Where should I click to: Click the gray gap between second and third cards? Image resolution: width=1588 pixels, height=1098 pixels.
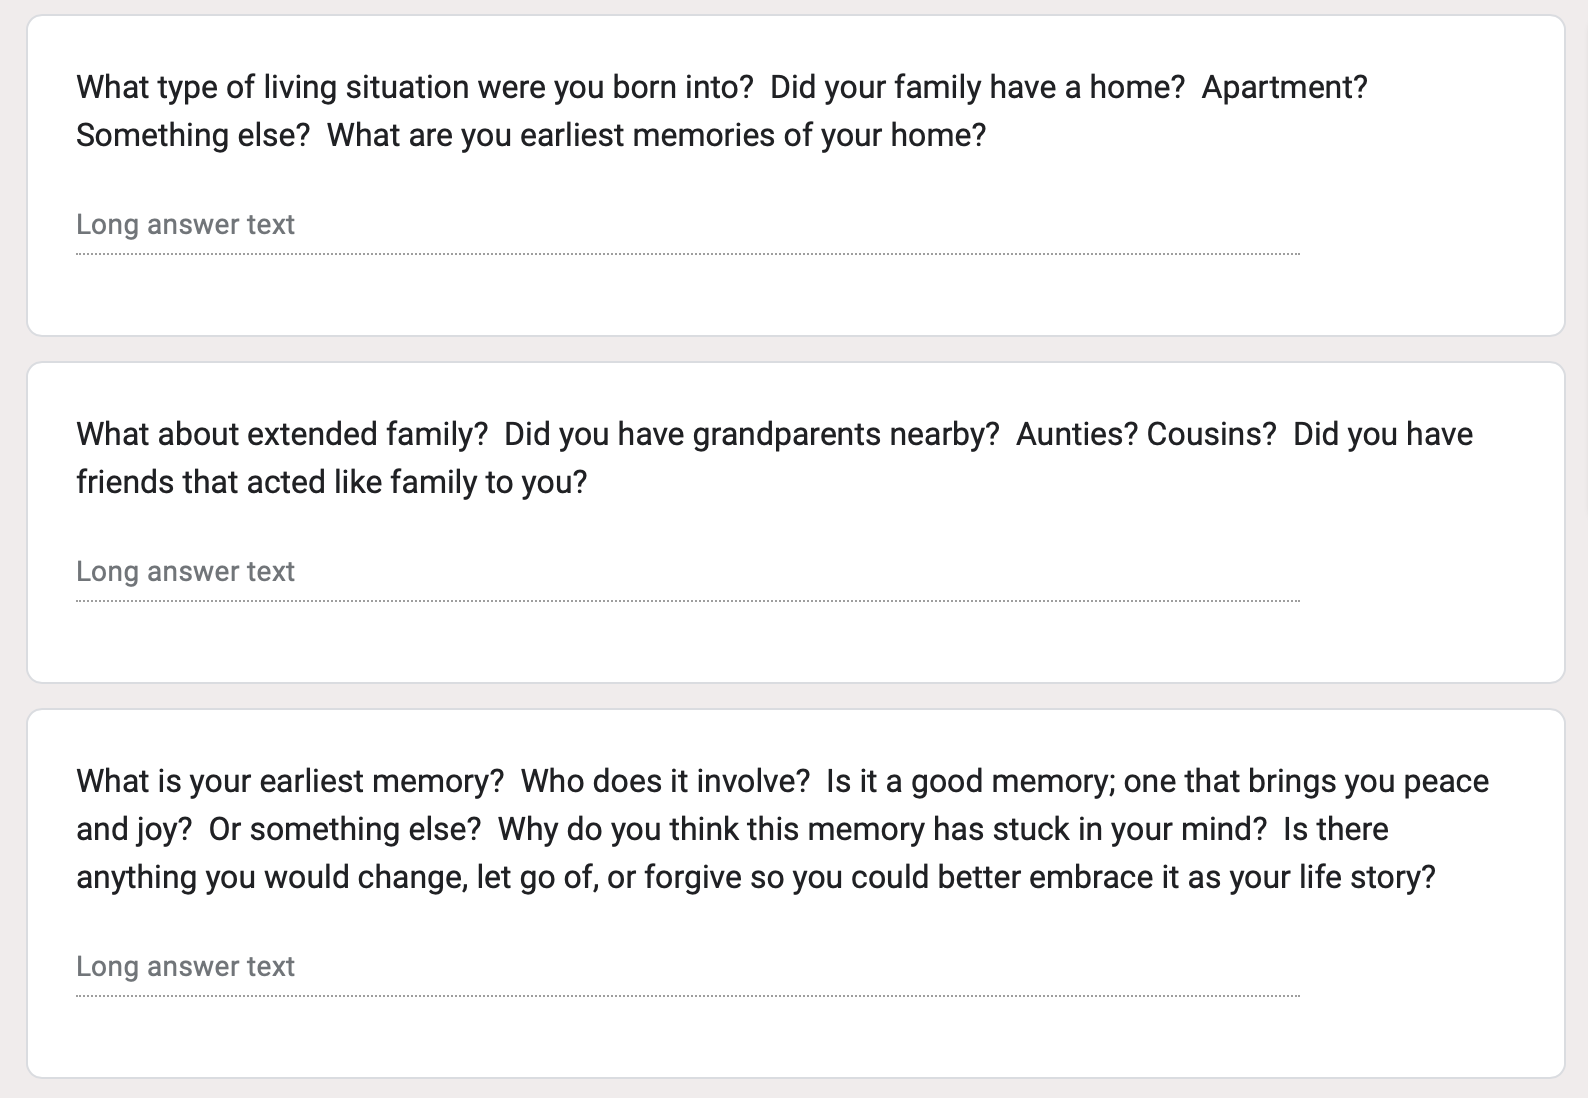[x=795, y=696]
